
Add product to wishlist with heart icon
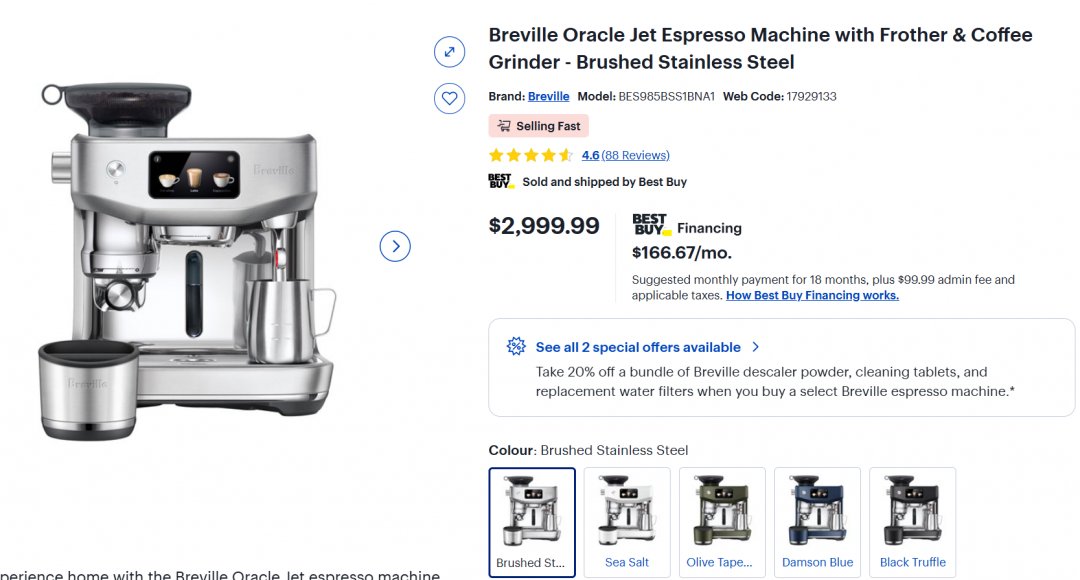click(449, 98)
